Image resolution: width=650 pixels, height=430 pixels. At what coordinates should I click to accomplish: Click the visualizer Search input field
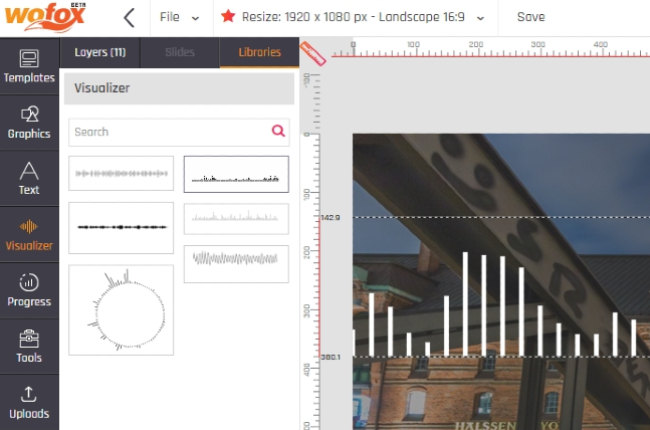point(168,131)
